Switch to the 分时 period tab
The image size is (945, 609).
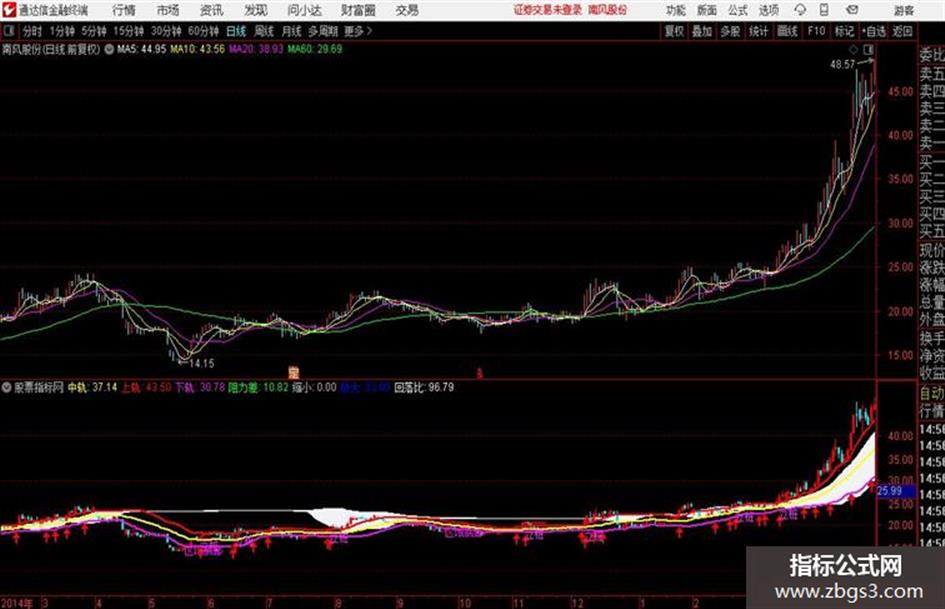click(33, 31)
